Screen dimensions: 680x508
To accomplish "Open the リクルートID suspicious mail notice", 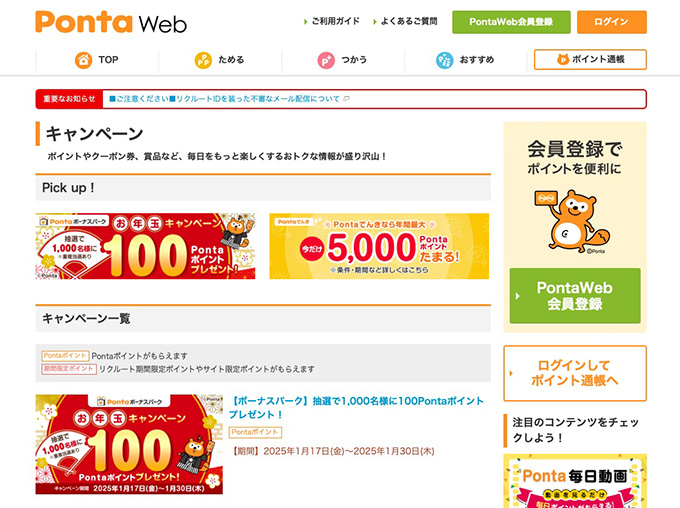I will [225, 99].
